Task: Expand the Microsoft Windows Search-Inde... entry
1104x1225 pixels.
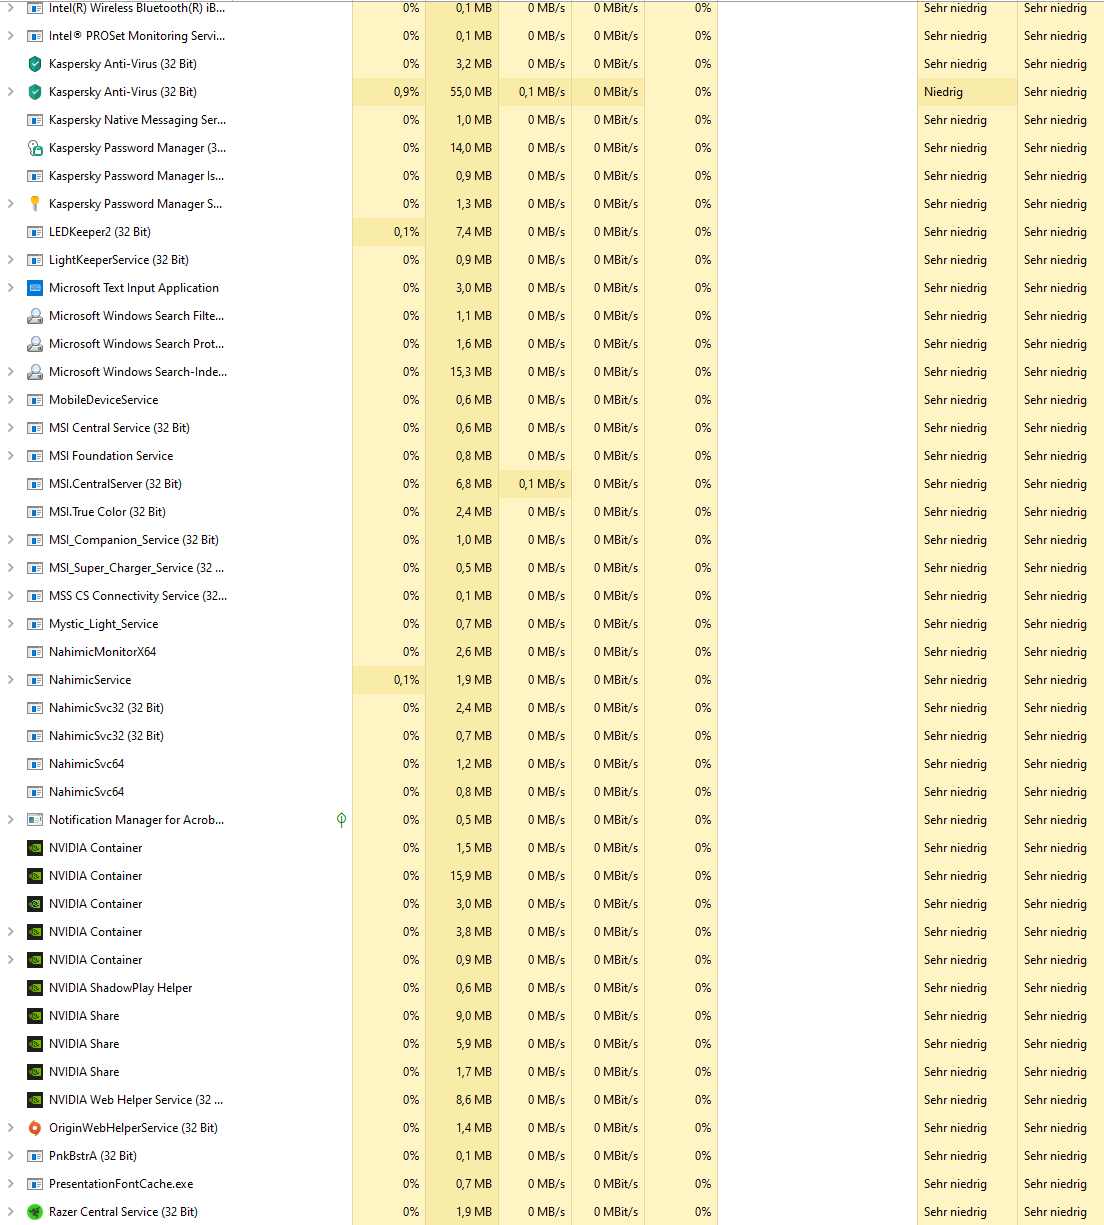Action: click(x=10, y=372)
